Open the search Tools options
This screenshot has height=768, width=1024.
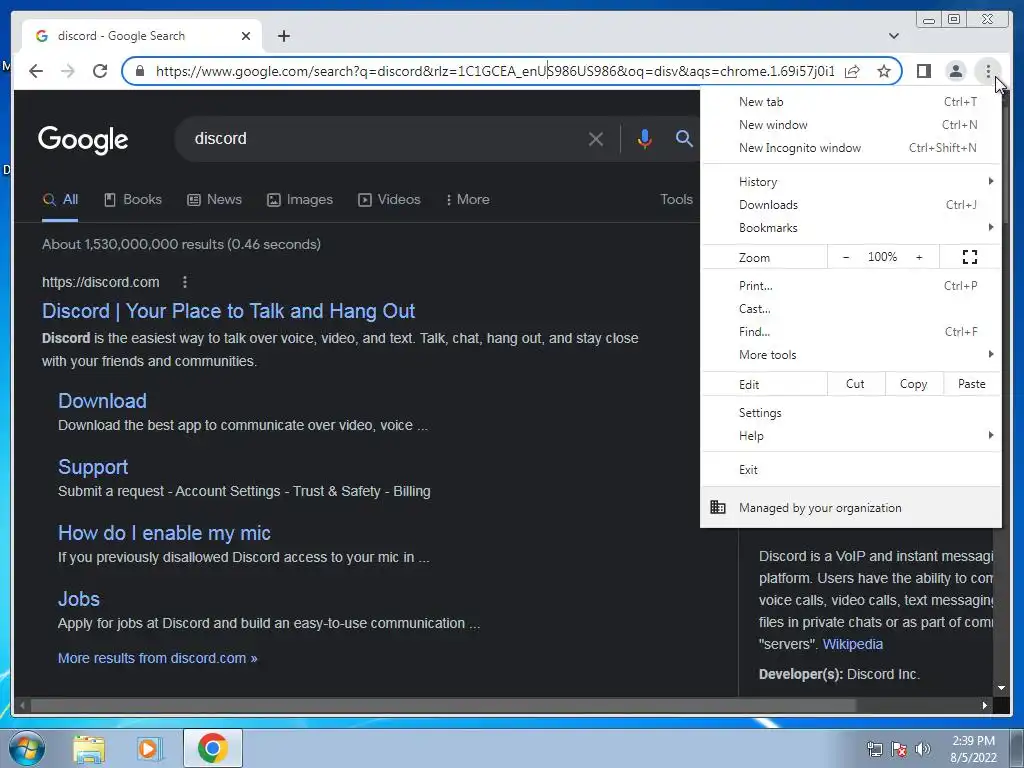[x=676, y=199]
